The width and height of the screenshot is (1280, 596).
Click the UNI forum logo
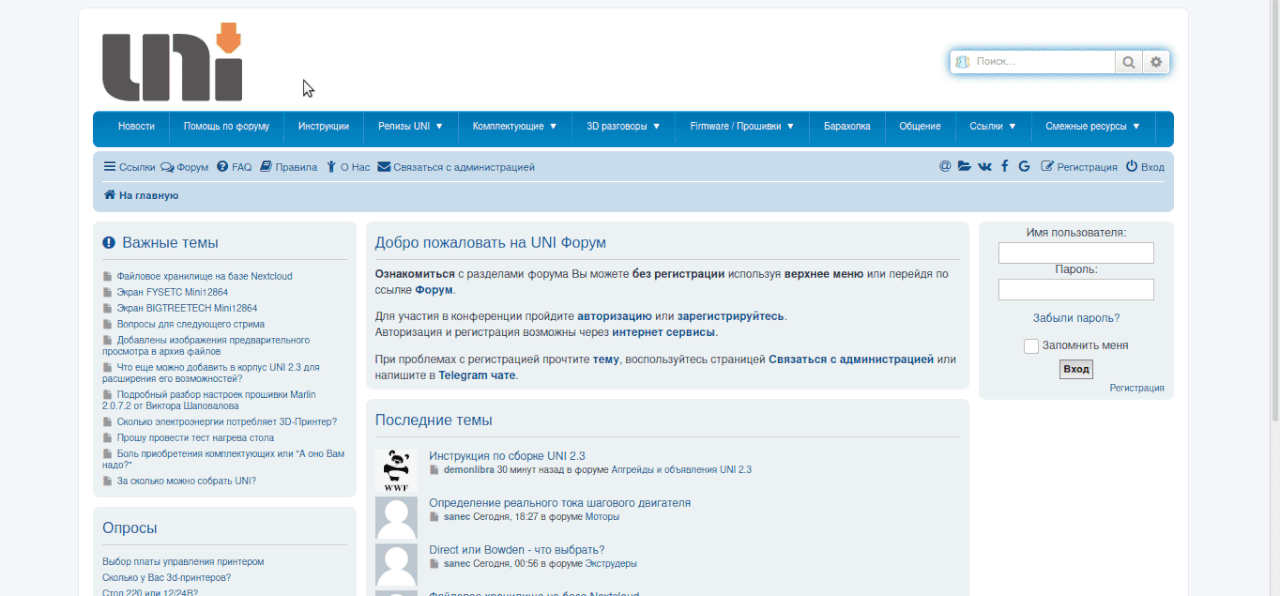click(x=172, y=62)
